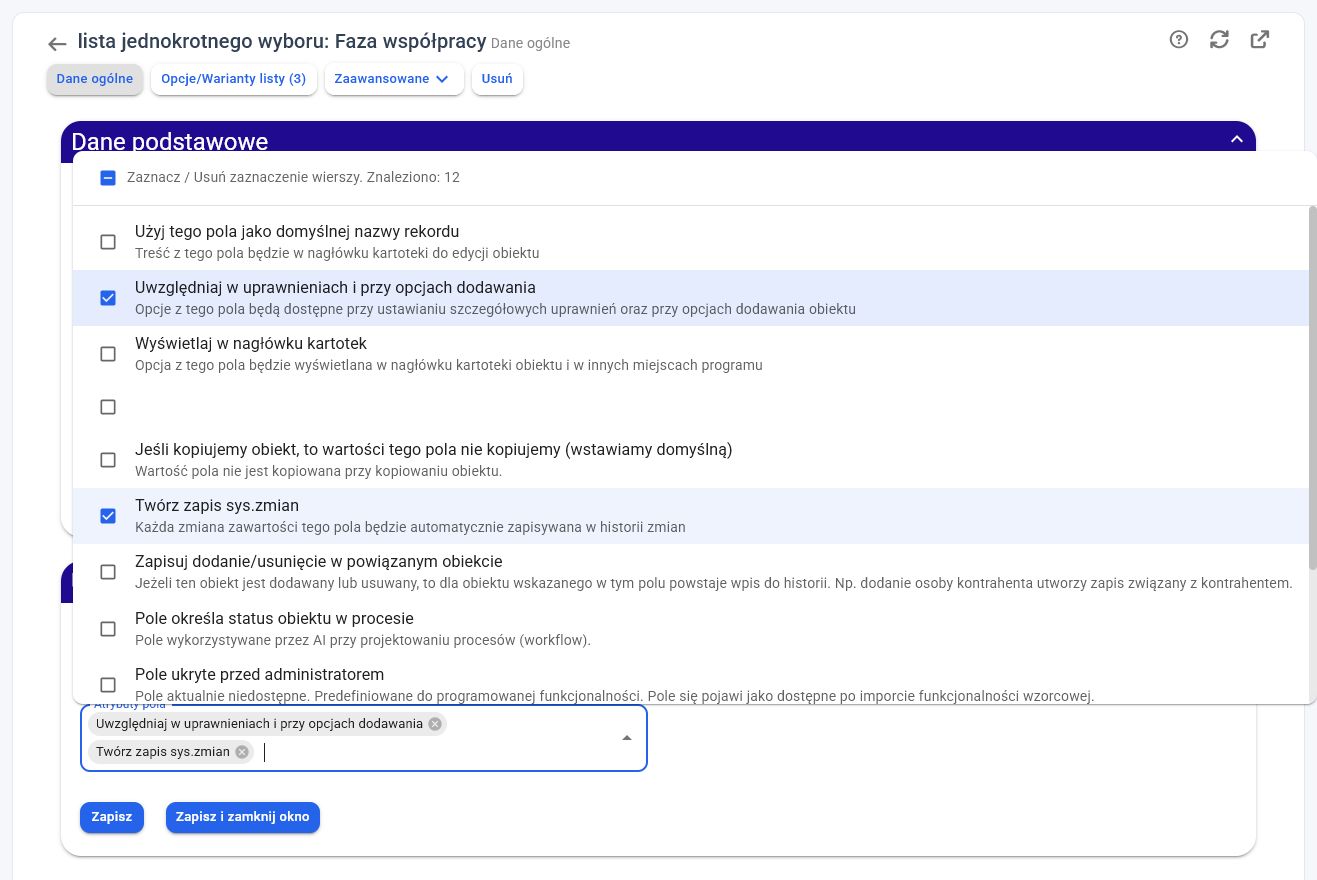This screenshot has height=880, width=1317.
Task: Click 'Zaznacz / Usuń zaznaczenie wierszy' text
Action: [293, 178]
